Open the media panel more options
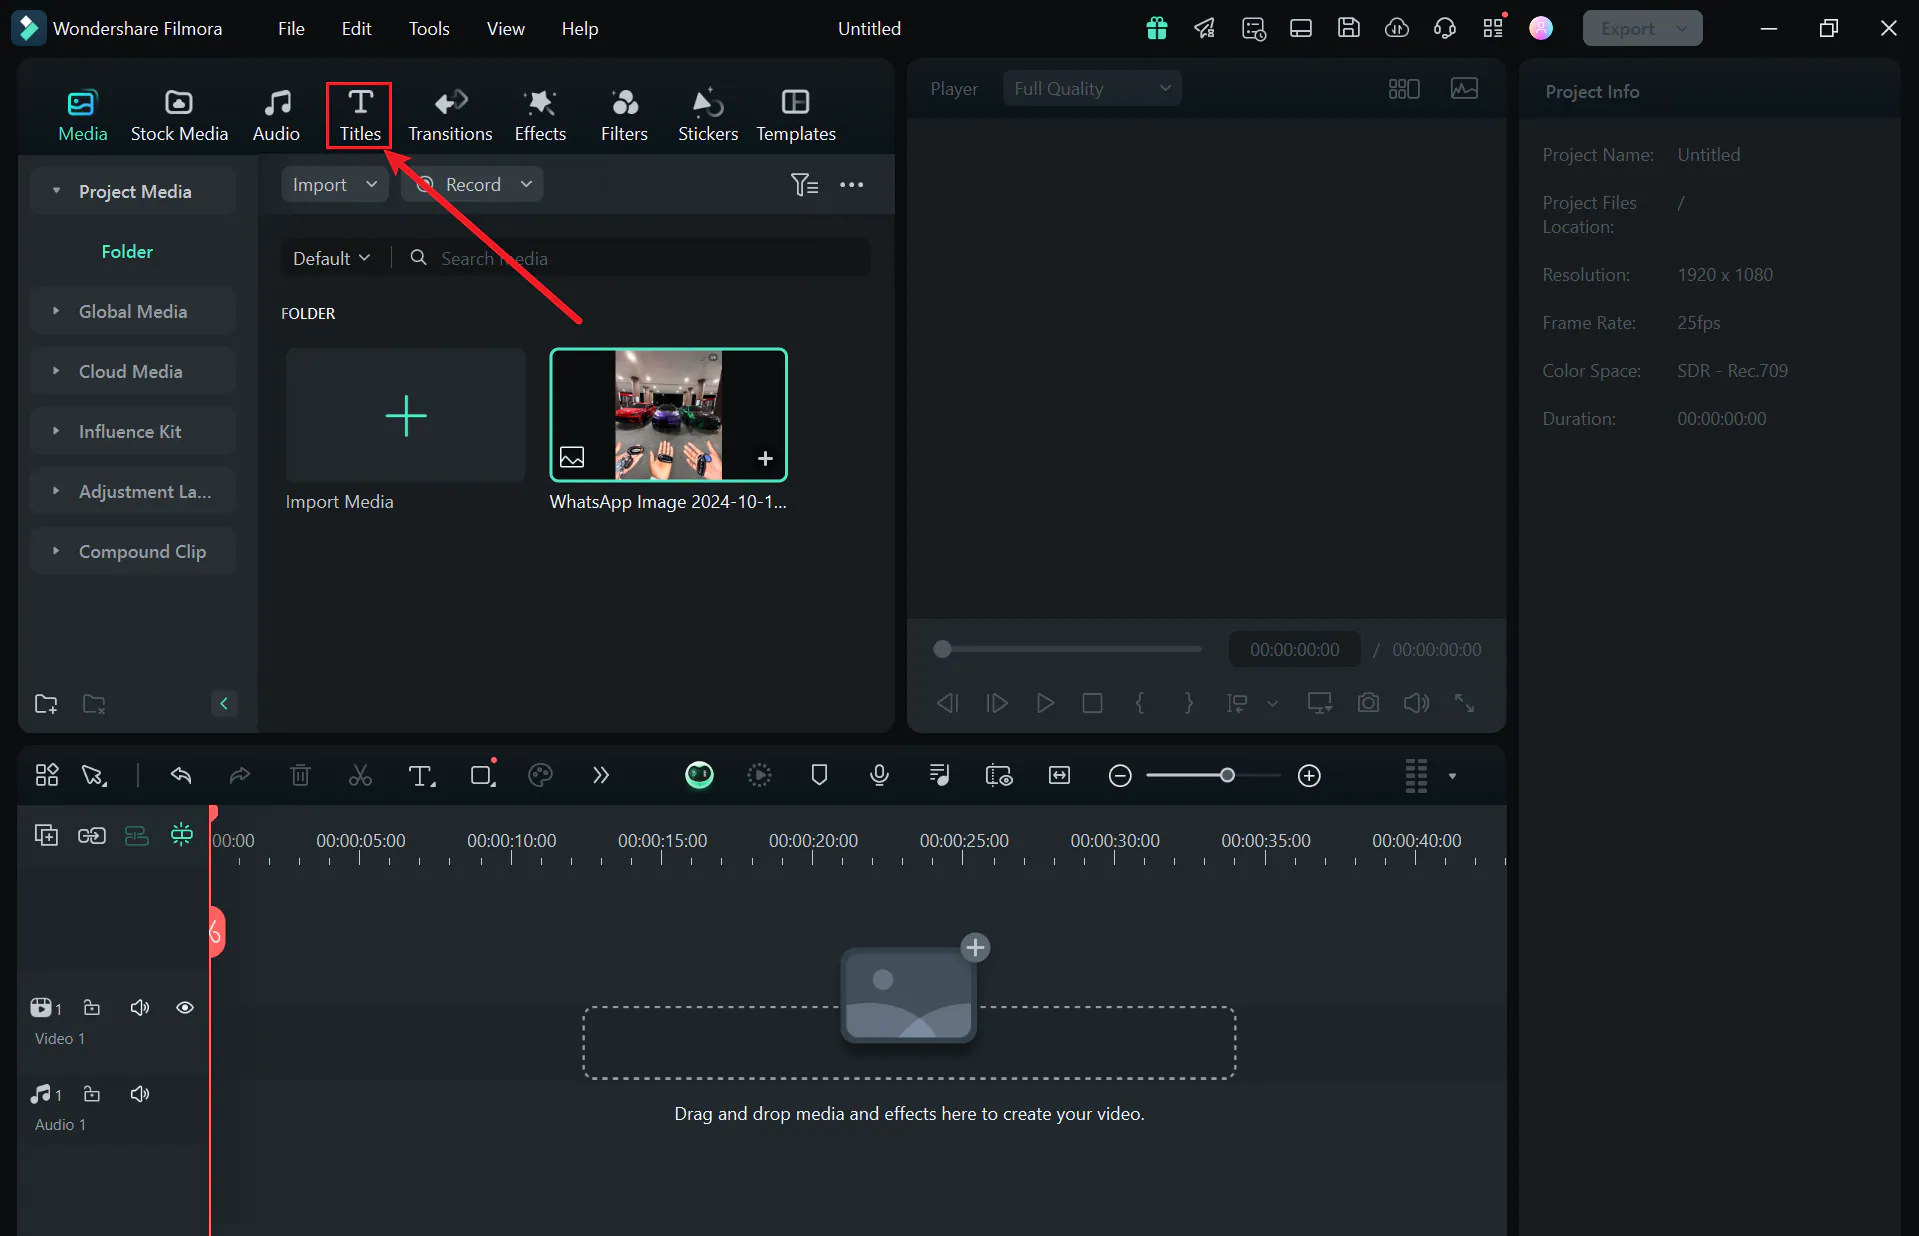 851,185
